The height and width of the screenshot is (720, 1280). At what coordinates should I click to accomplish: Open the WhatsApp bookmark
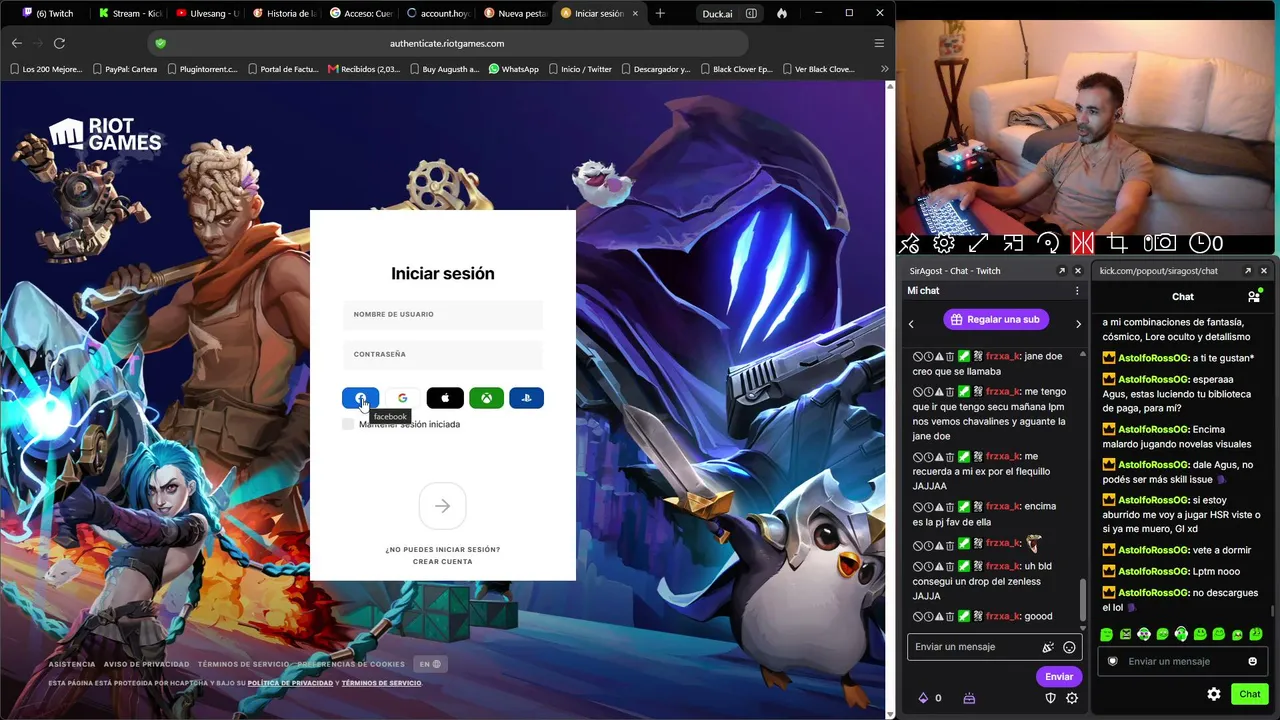pyautogui.click(x=514, y=69)
